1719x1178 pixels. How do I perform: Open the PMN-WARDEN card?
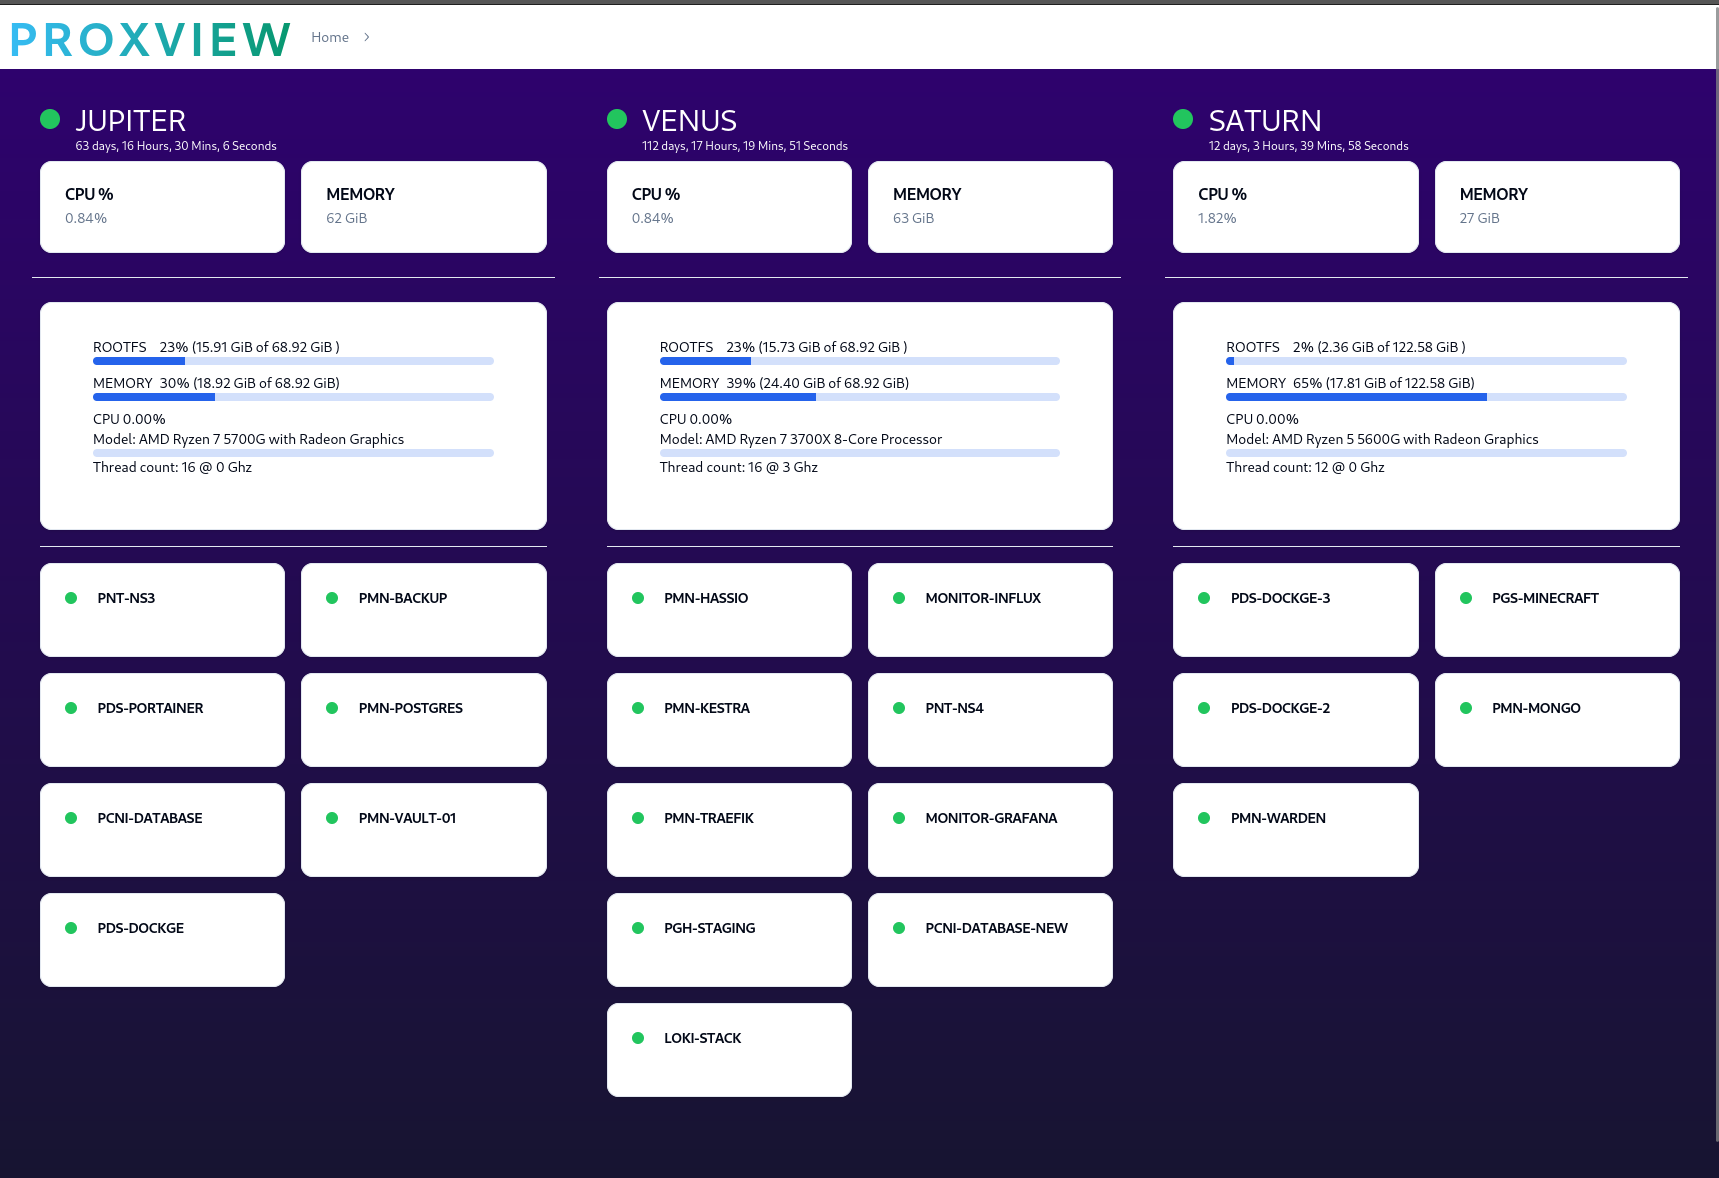(1295, 829)
